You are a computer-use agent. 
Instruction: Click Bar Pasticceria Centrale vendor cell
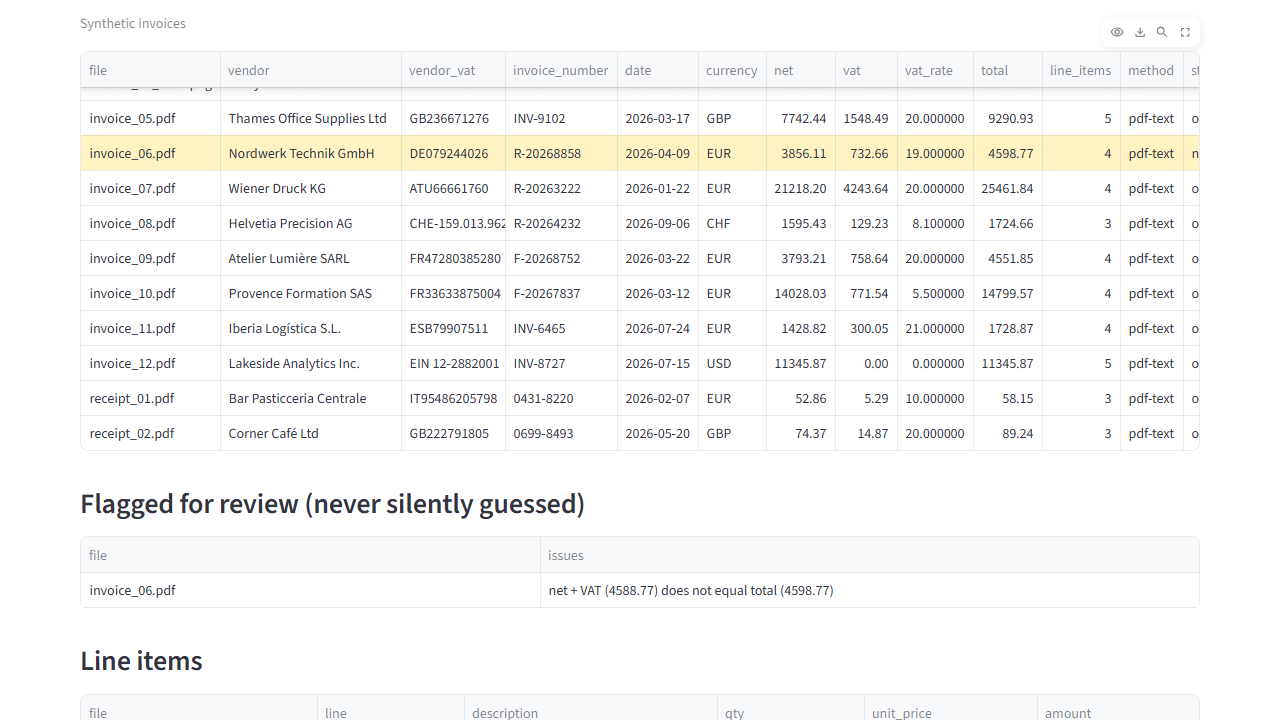coord(311,398)
